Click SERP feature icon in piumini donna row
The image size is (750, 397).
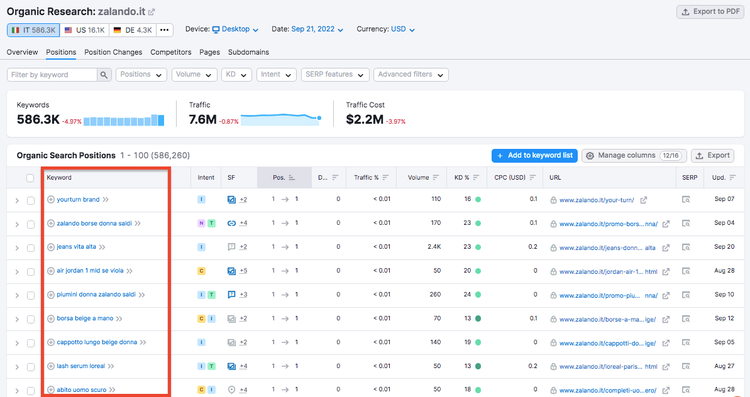coord(232,295)
